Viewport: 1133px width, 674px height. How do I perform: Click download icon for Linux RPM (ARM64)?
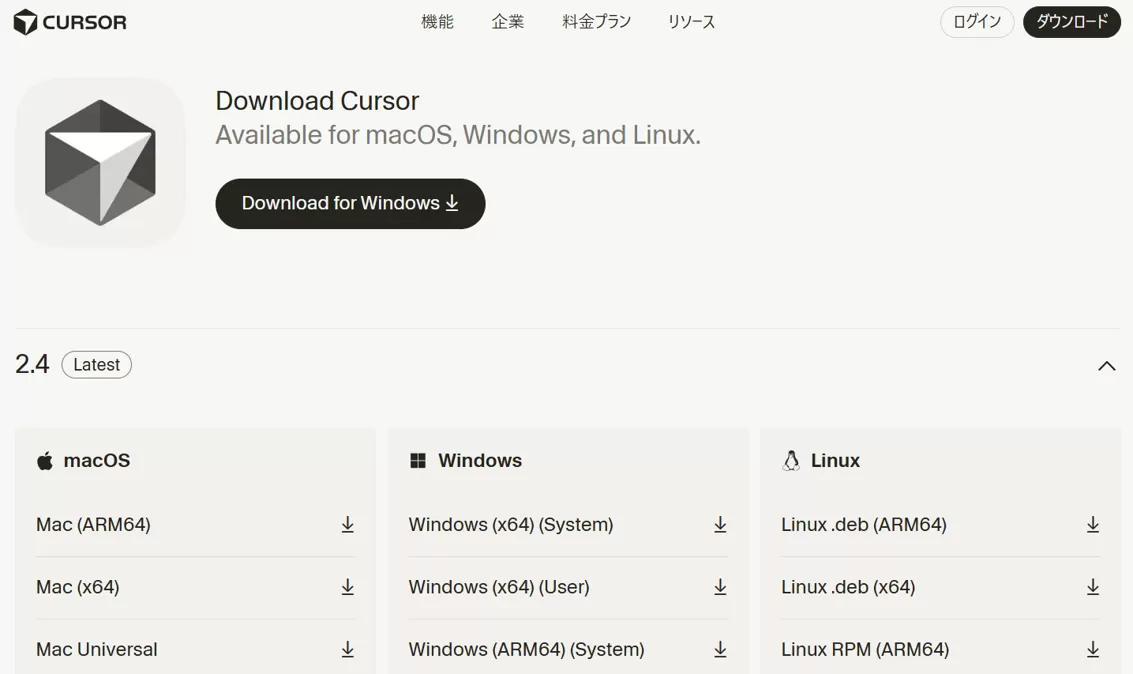[x=1093, y=649]
